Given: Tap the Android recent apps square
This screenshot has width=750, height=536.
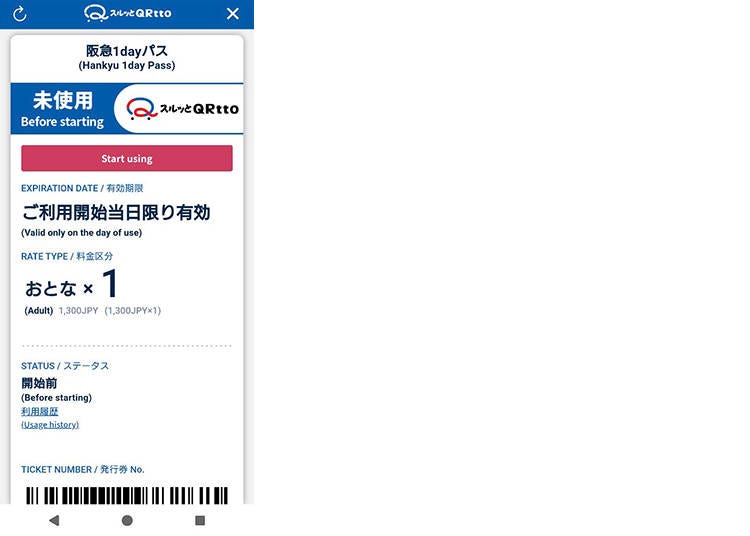Looking at the screenshot, I should [200, 520].
